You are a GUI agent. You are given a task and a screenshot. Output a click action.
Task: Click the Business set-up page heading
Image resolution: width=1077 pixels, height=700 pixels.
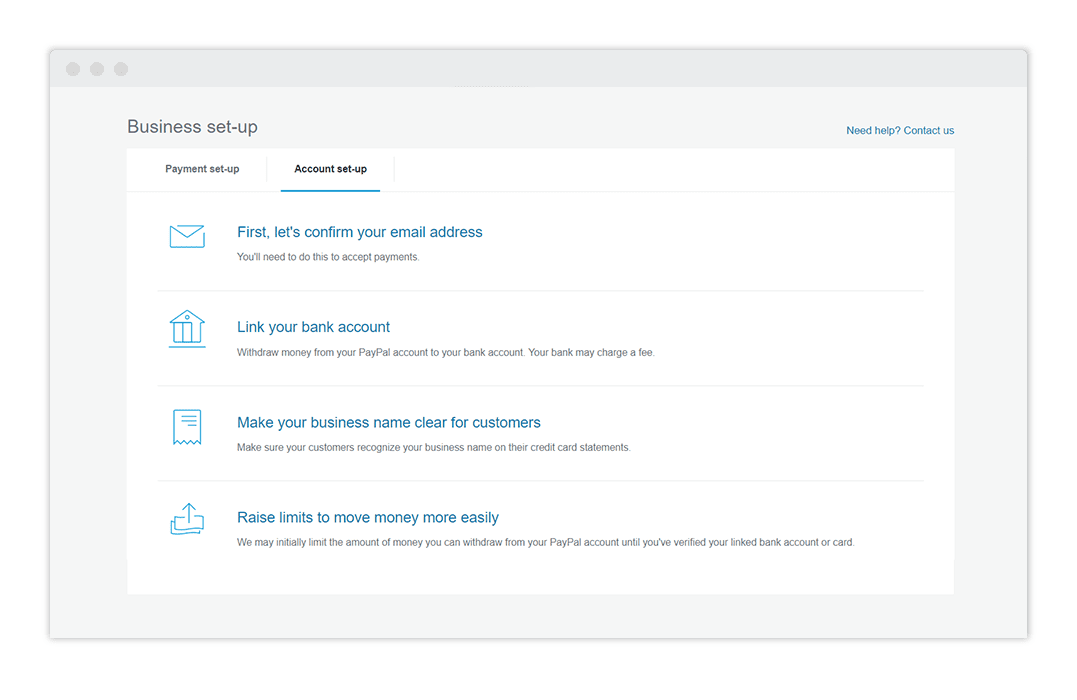tap(192, 127)
